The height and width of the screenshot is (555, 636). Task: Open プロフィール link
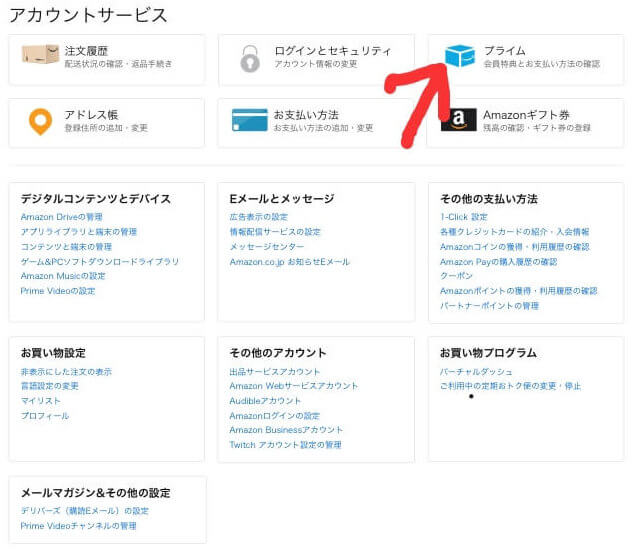click(45, 416)
